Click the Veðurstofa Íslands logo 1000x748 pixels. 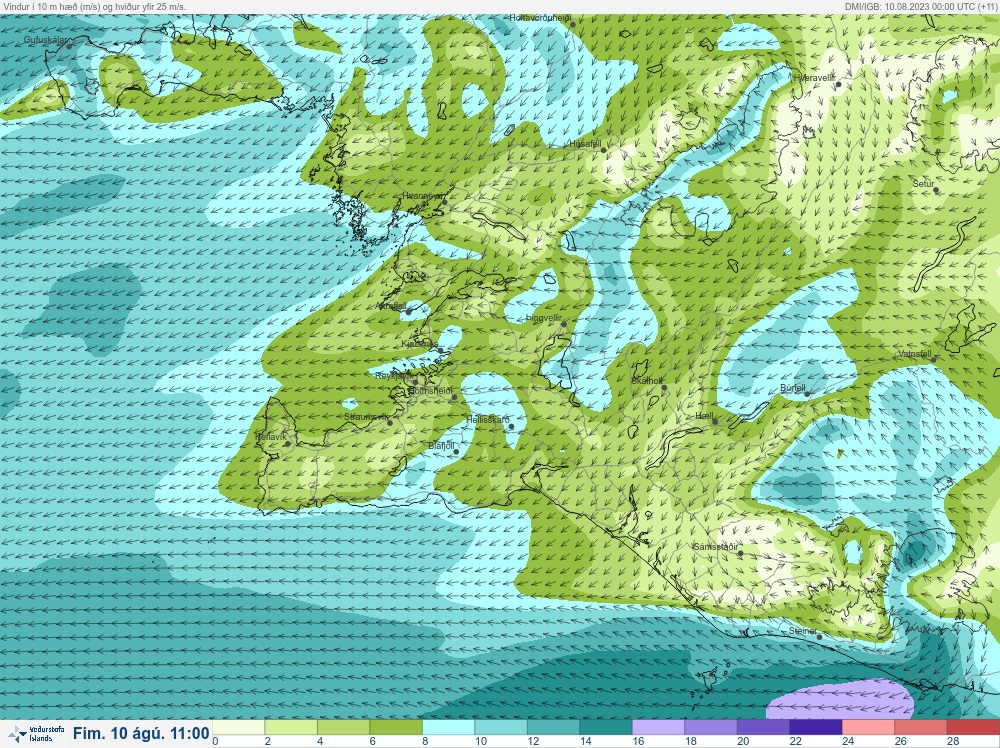tap(36, 733)
